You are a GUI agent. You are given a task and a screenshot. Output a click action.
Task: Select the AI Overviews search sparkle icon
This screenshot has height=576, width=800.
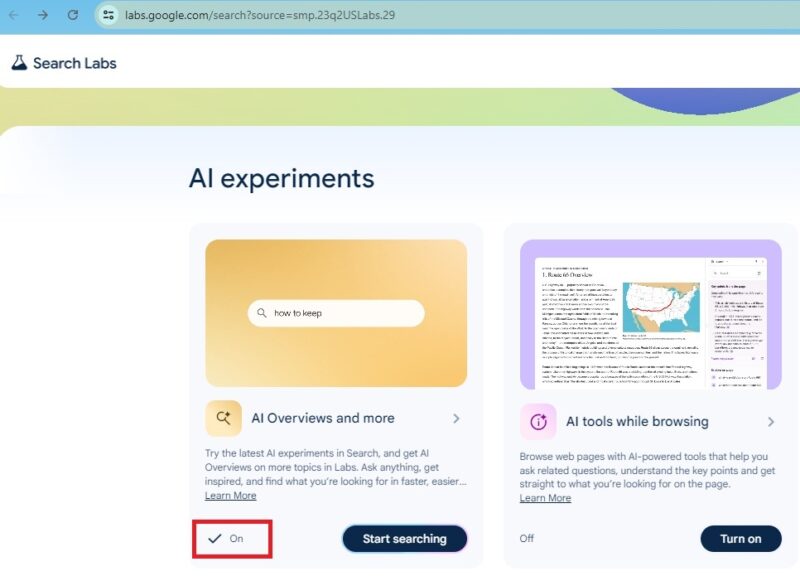tap(221, 418)
